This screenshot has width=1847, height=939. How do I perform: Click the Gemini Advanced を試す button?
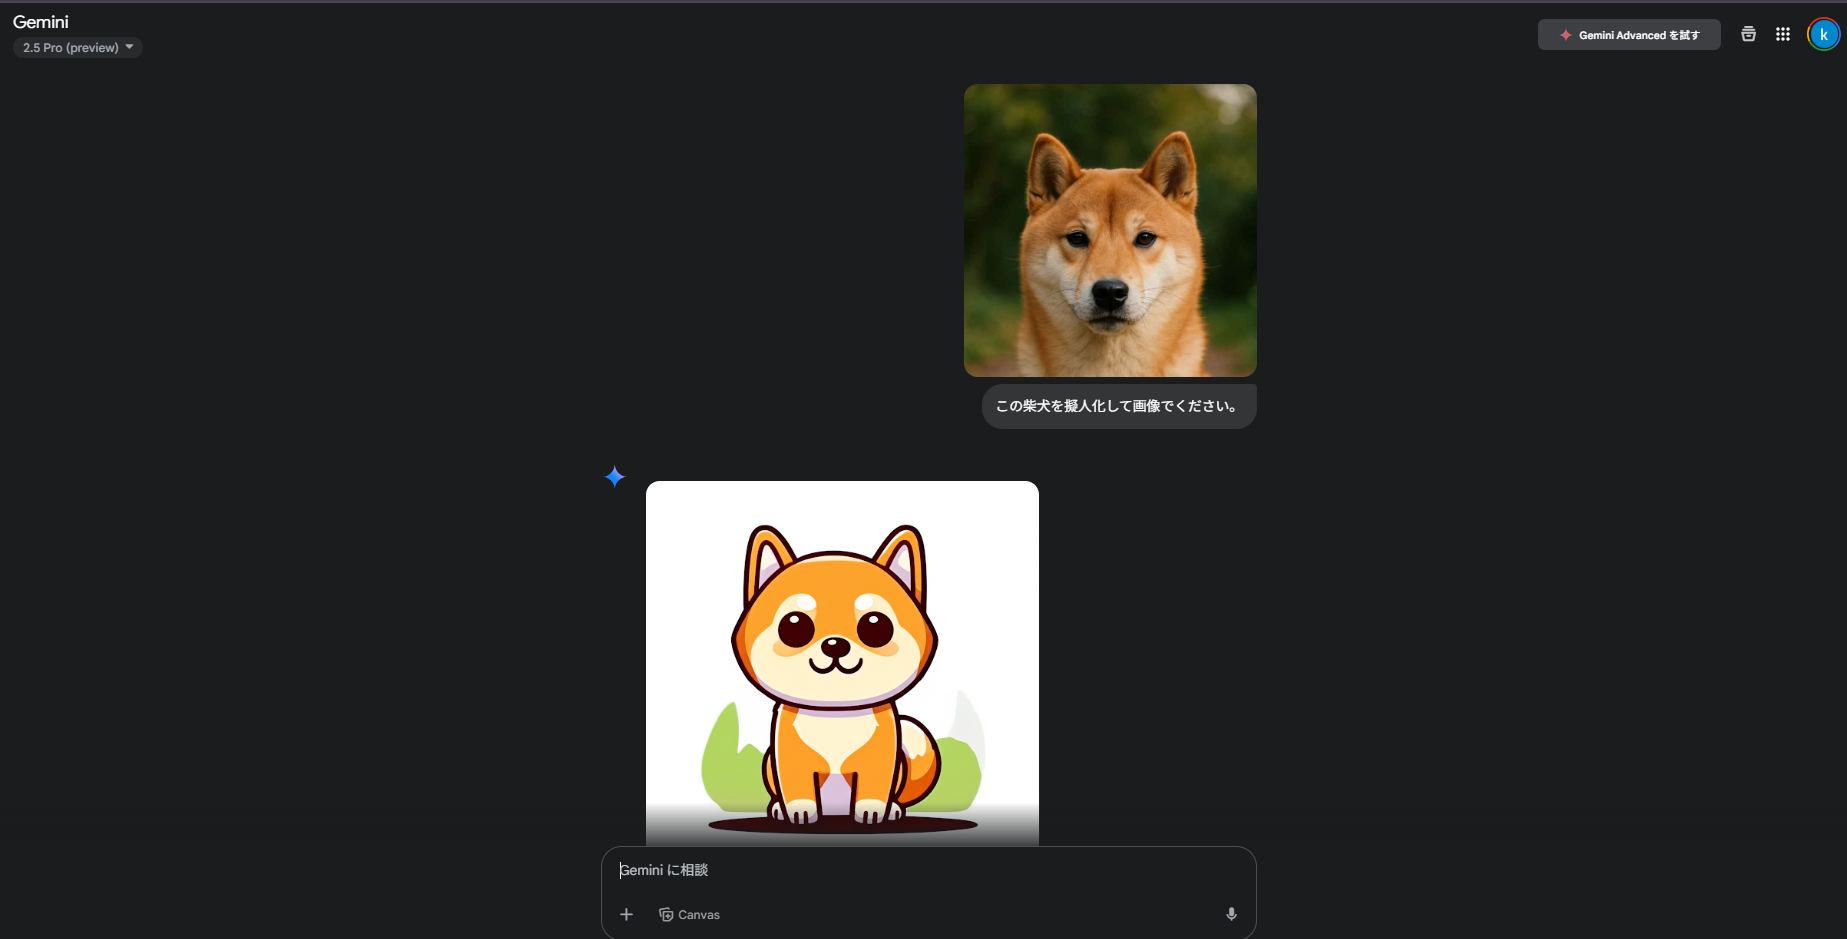[1629, 35]
